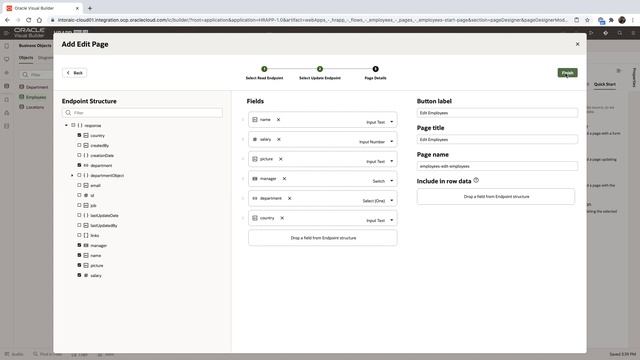Expand the departmentObject tree node
The width and height of the screenshot is (640, 360).
(x=72, y=175)
